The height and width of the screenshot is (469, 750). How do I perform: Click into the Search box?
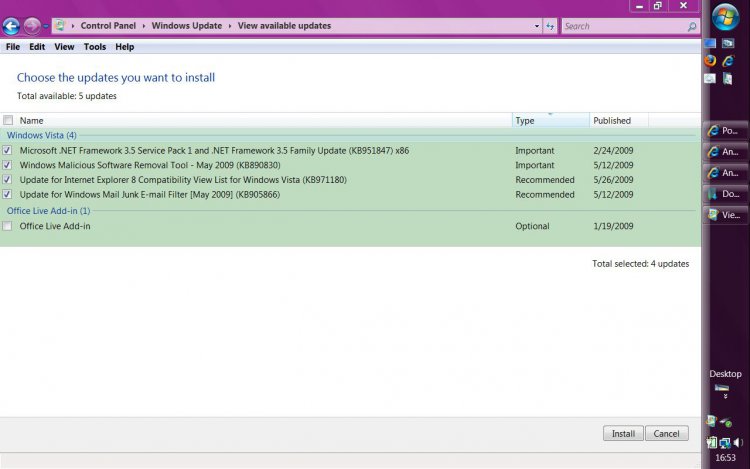click(x=624, y=26)
